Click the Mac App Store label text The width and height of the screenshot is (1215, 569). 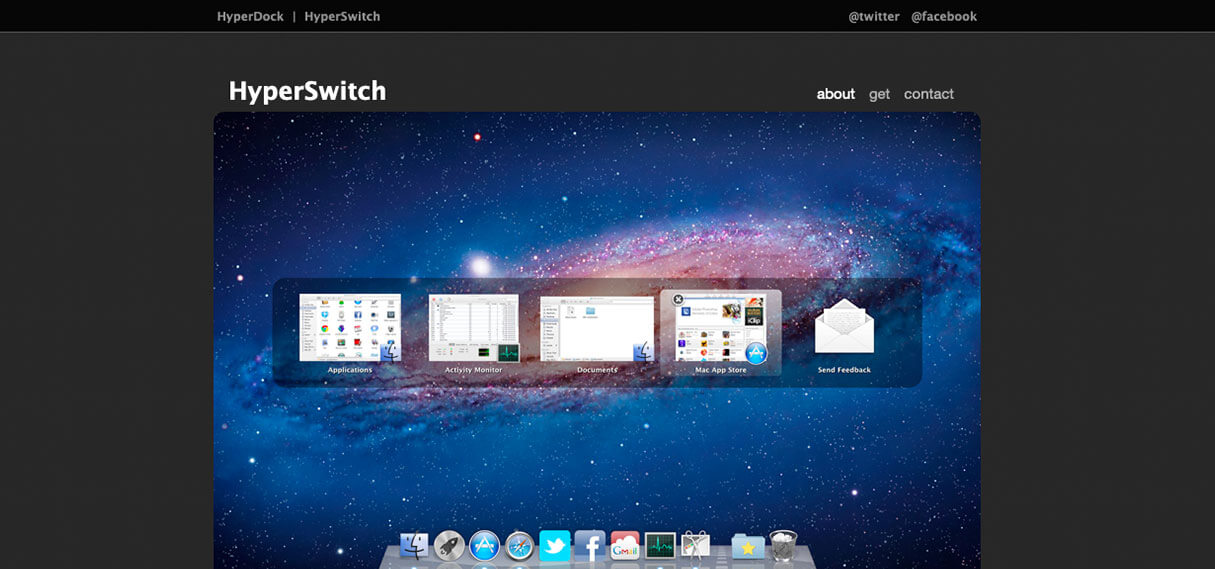[721, 370]
